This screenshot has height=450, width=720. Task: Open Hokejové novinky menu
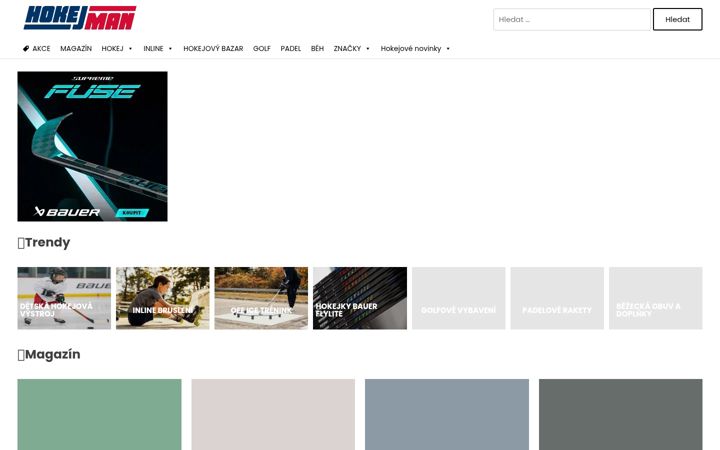coord(411,49)
